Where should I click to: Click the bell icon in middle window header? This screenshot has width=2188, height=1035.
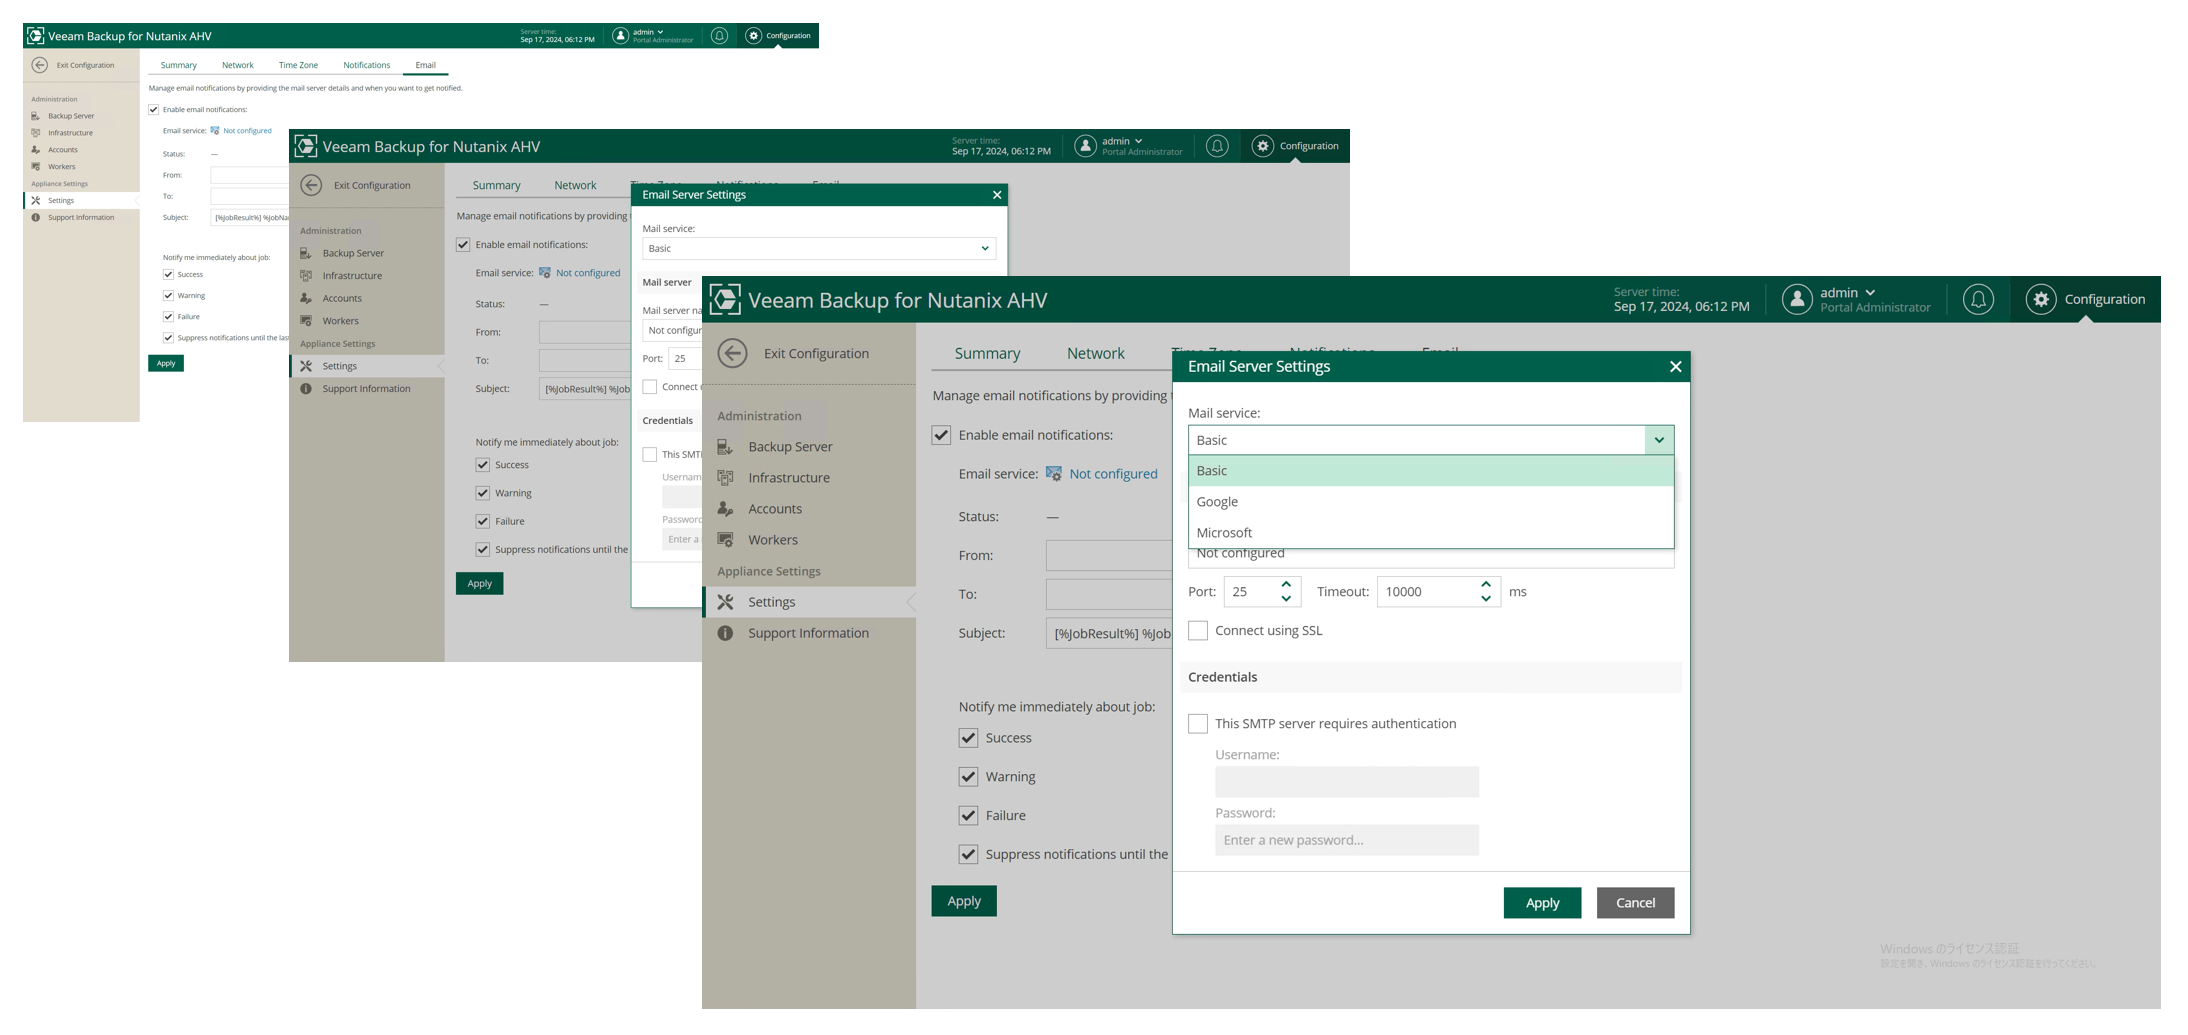(1217, 146)
